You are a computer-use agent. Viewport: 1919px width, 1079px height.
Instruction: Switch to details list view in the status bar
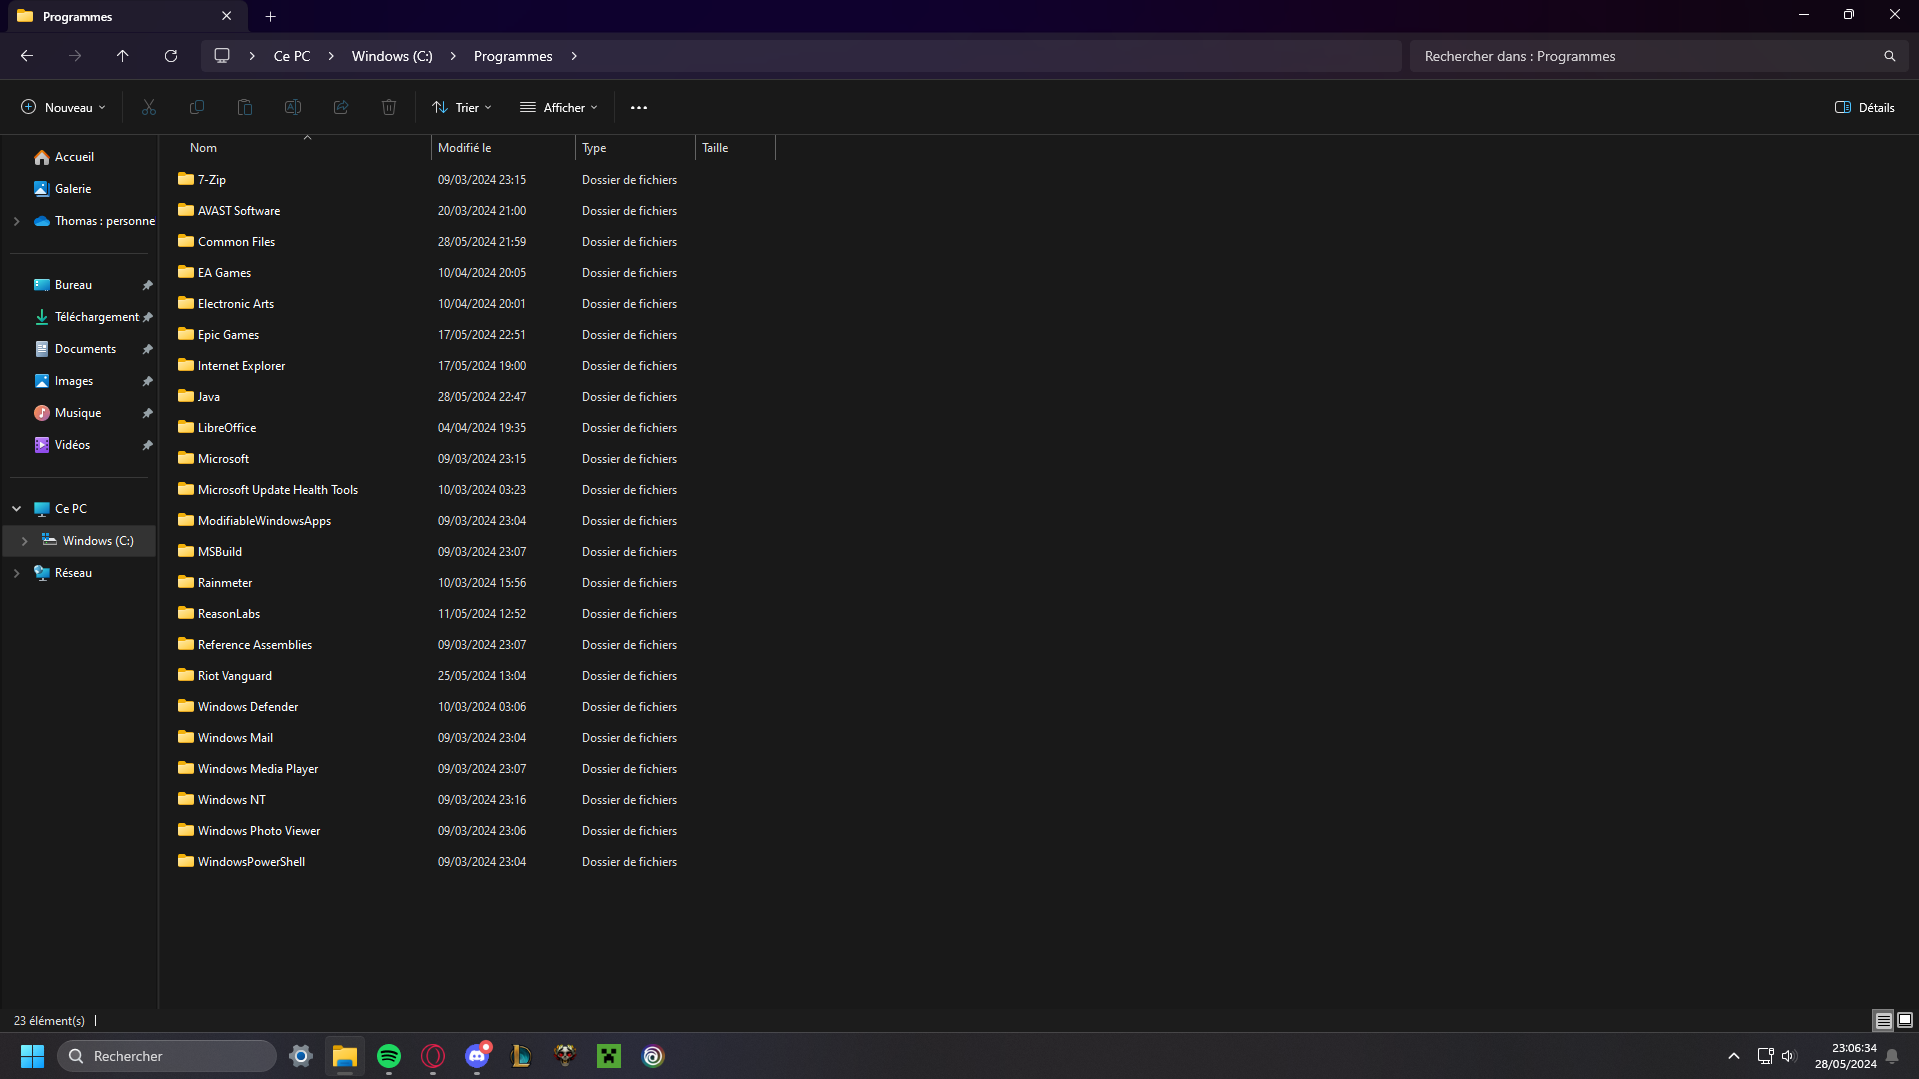[1883, 1020]
